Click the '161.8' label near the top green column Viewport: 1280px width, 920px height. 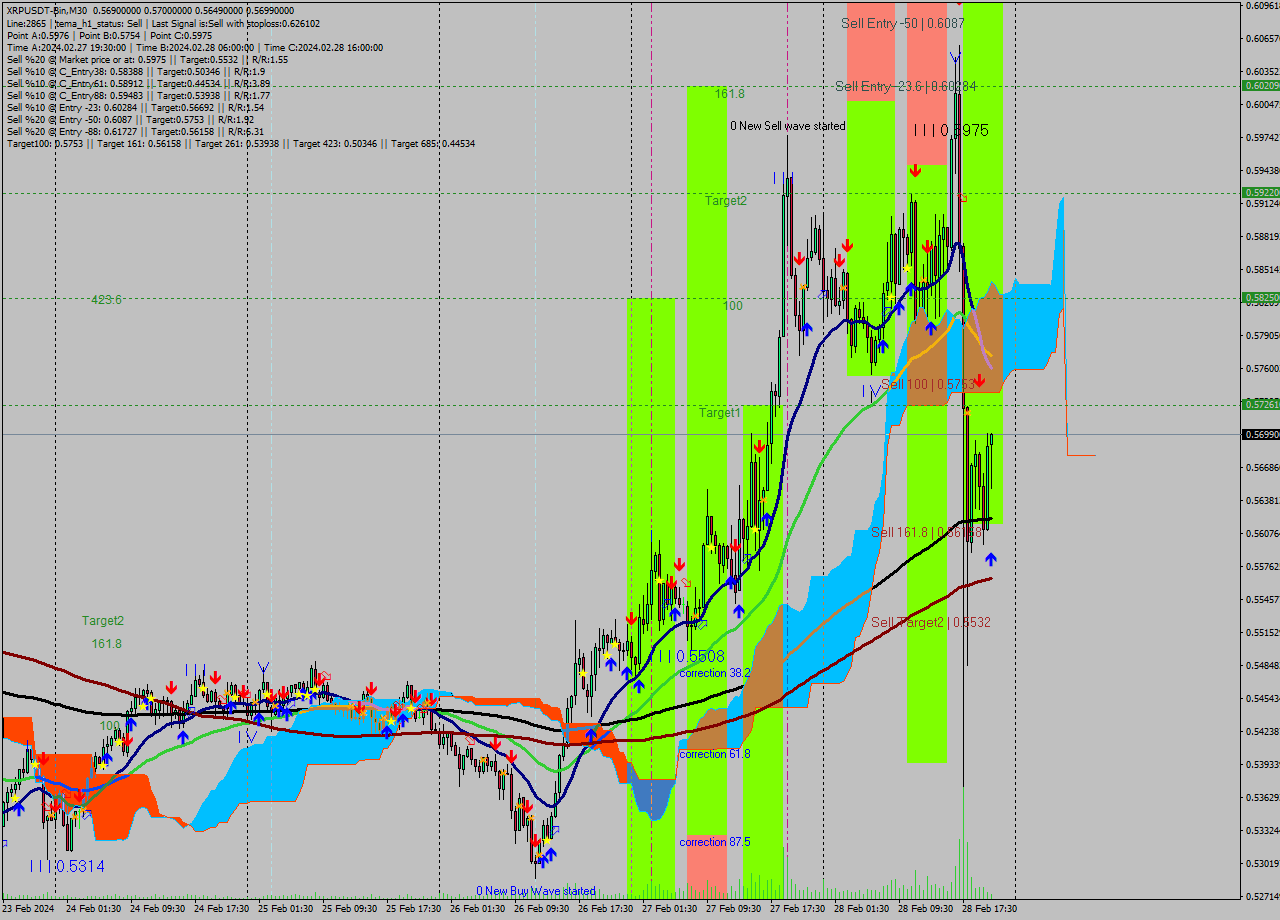tap(729, 93)
